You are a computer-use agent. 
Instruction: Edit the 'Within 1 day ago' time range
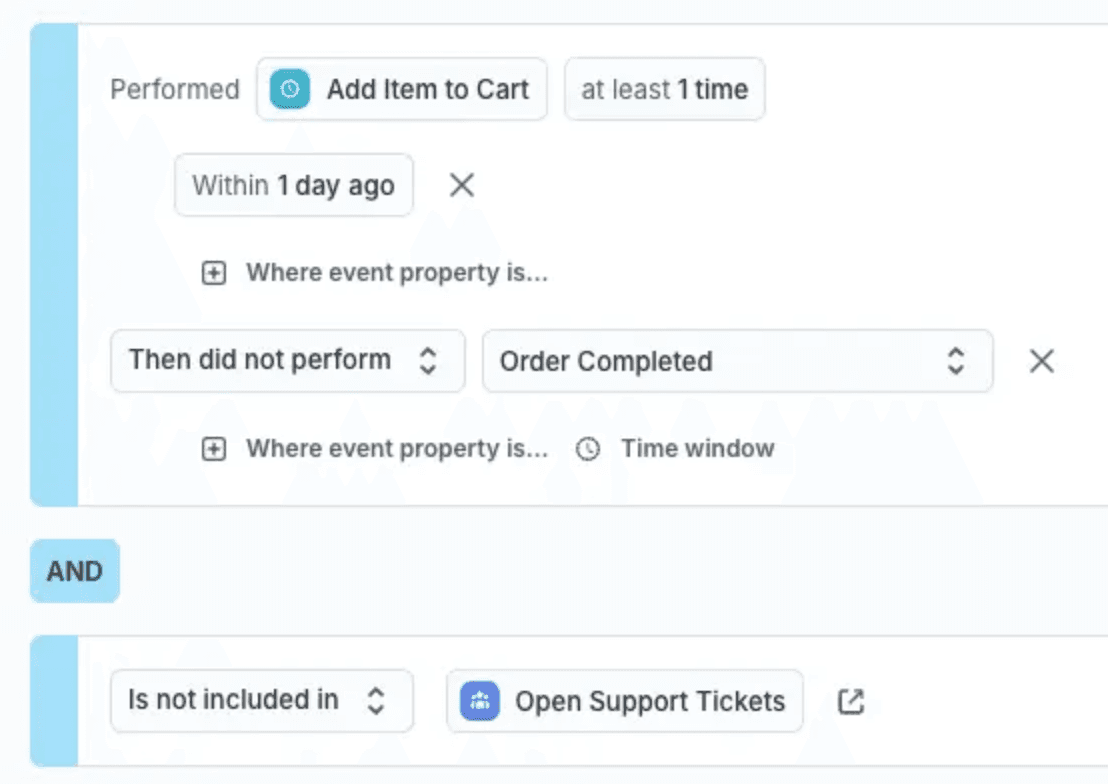pyautogui.click(x=293, y=185)
